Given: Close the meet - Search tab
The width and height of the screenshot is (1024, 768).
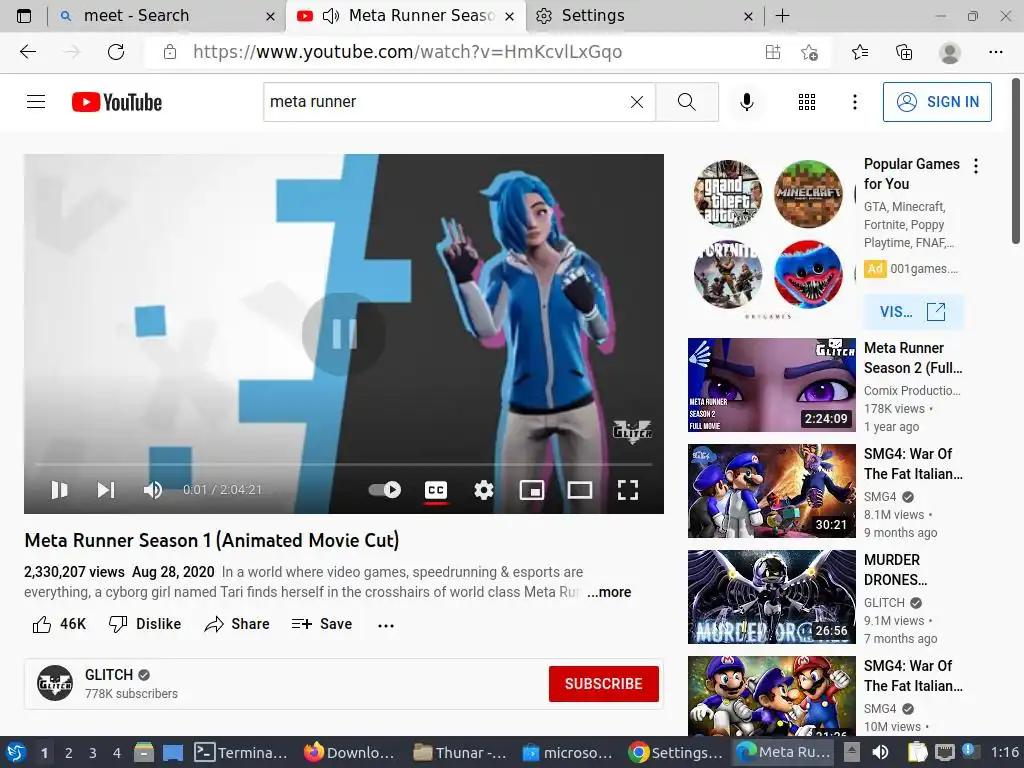Looking at the screenshot, I should pyautogui.click(x=270, y=16).
